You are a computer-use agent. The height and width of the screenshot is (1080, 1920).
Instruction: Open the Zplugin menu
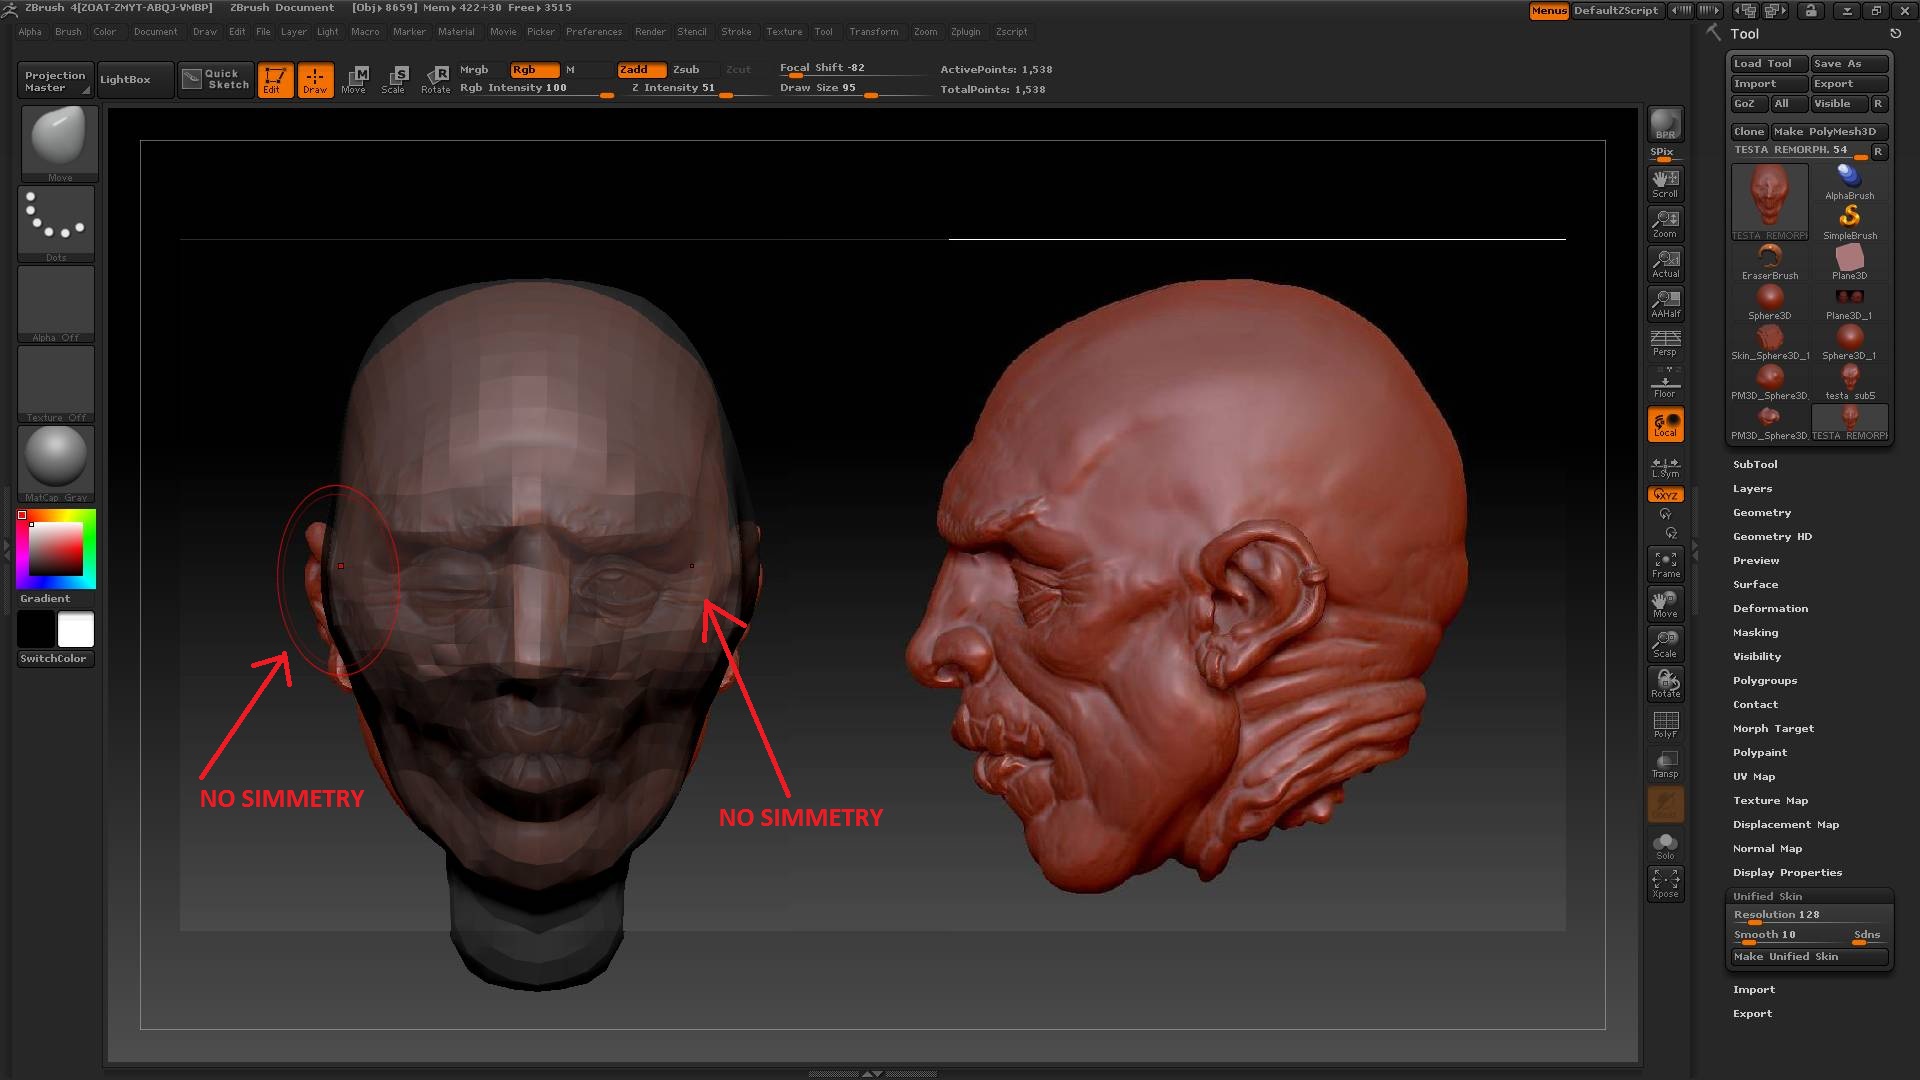click(x=965, y=32)
